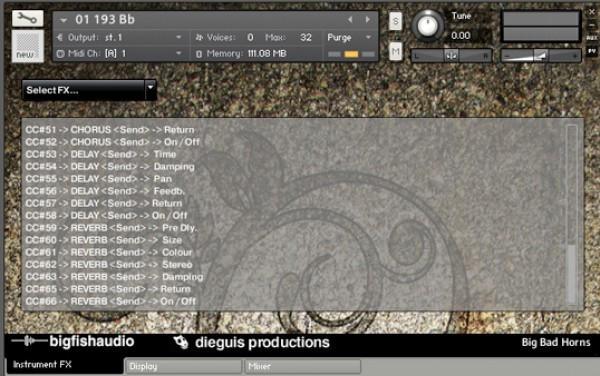Image resolution: width=600 pixels, height=376 pixels.
Task: Click the CC list vertical scrollbar
Action: coord(572,214)
